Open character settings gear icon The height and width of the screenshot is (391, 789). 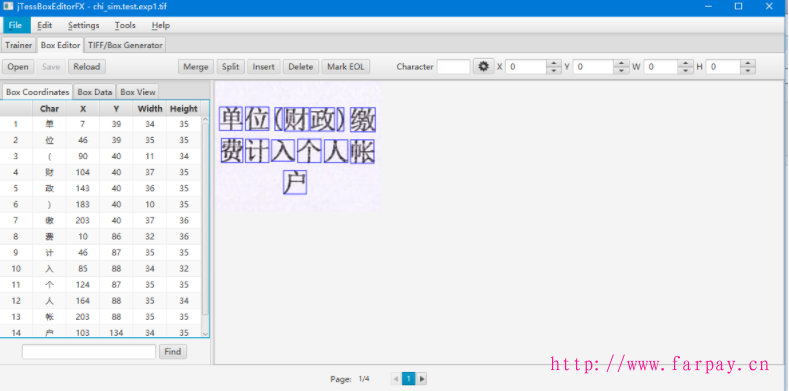click(x=484, y=66)
